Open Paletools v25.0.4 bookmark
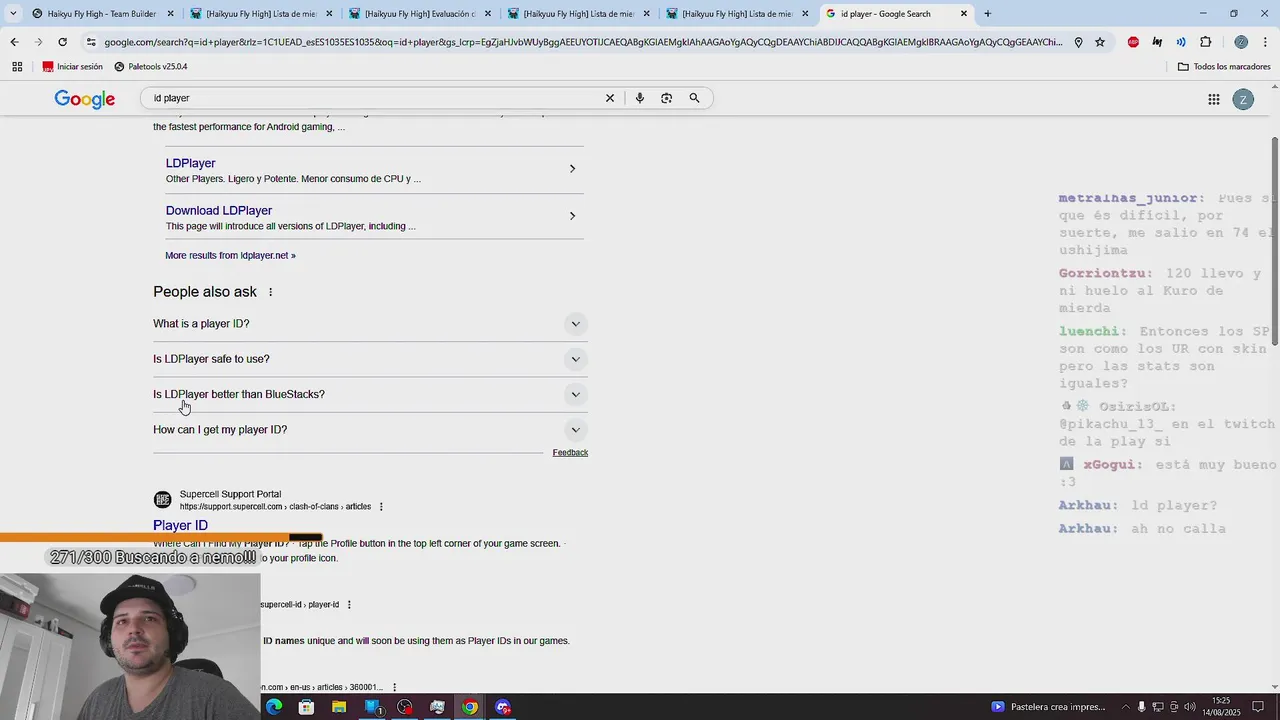 (x=150, y=67)
